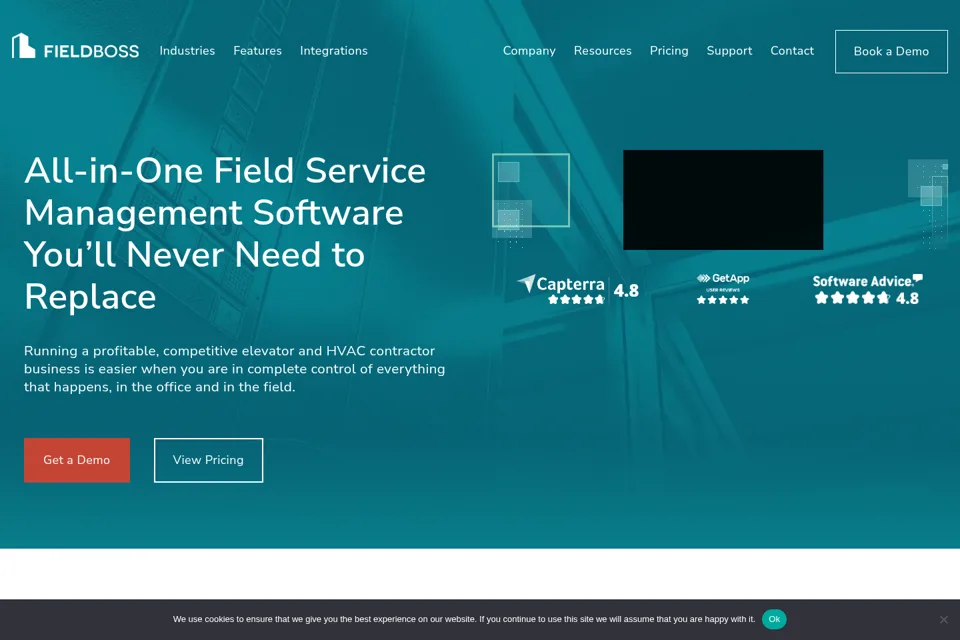This screenshot has height=640, width=960.
Task: Open the Contact page
Action: pyautogui.click(x=792, y=51)
